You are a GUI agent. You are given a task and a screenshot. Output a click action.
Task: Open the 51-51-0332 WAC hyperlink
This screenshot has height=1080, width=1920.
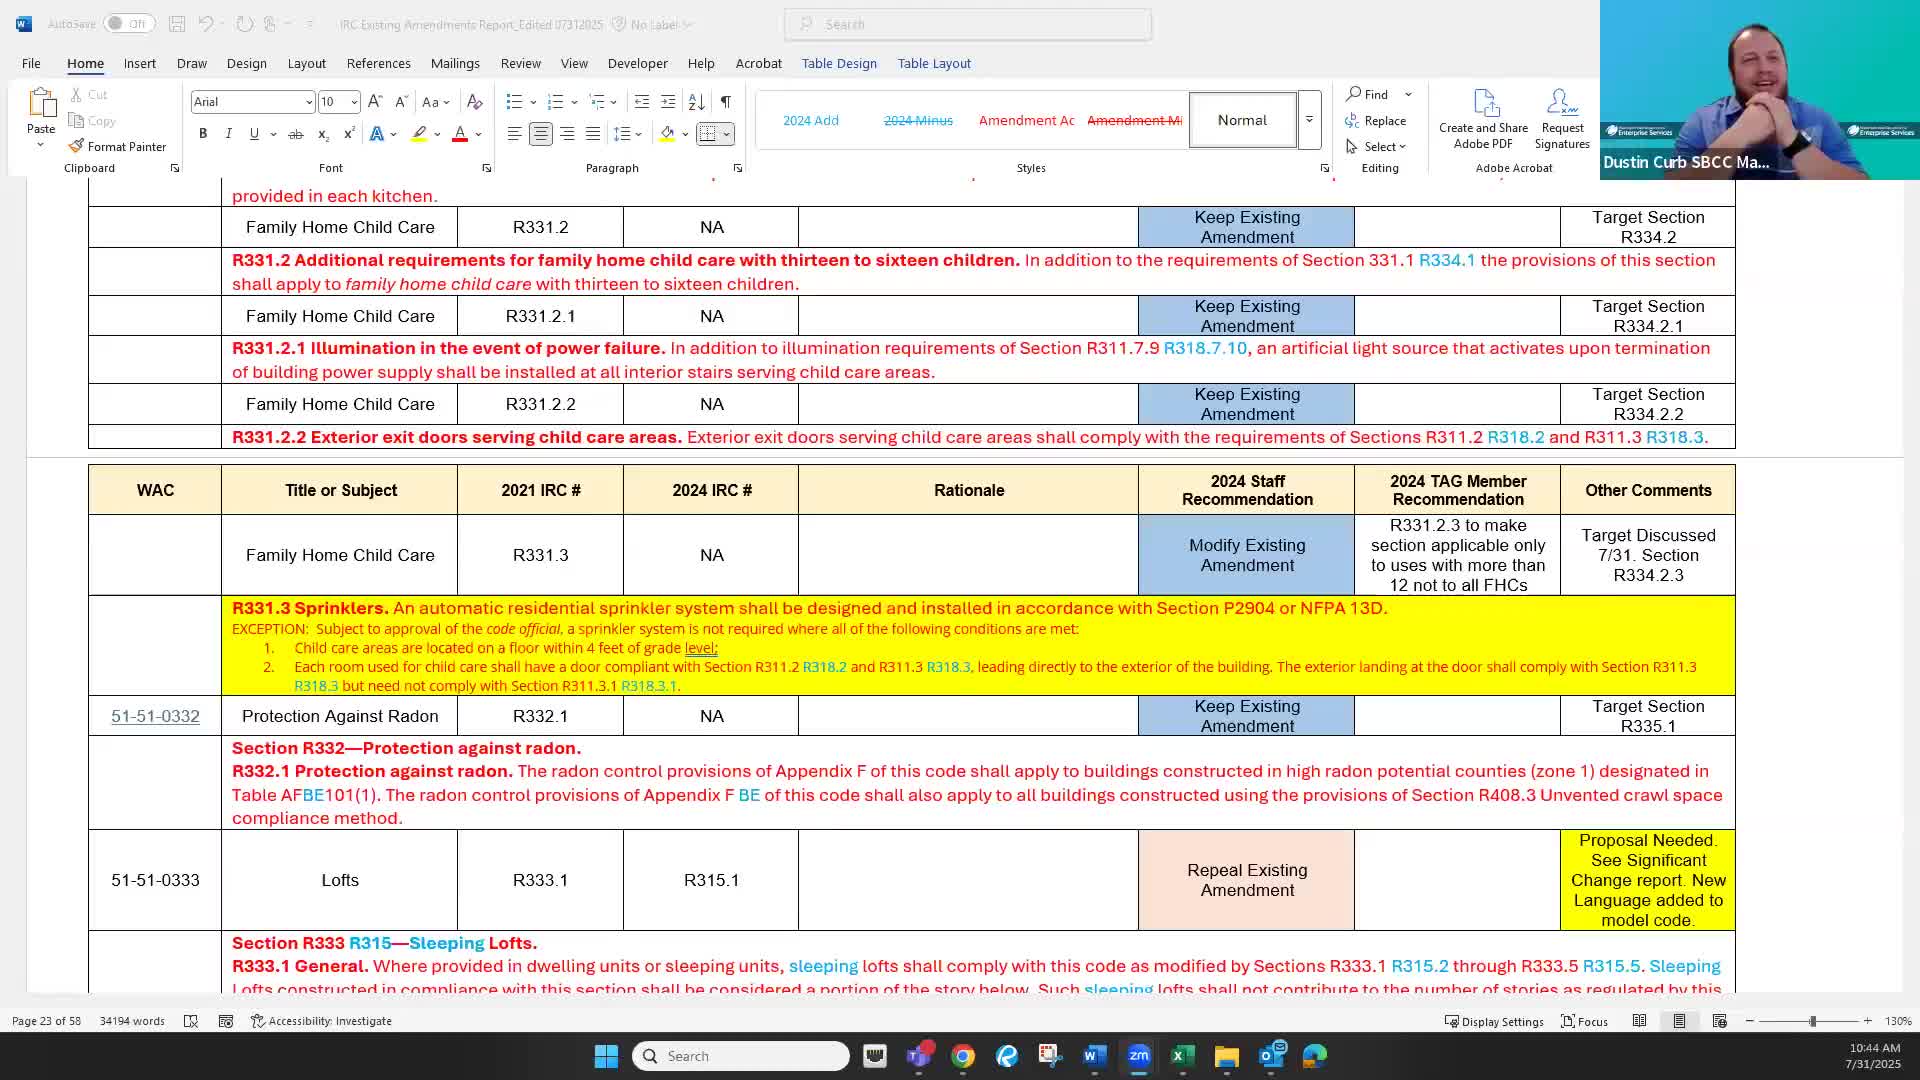pos(155,716)
